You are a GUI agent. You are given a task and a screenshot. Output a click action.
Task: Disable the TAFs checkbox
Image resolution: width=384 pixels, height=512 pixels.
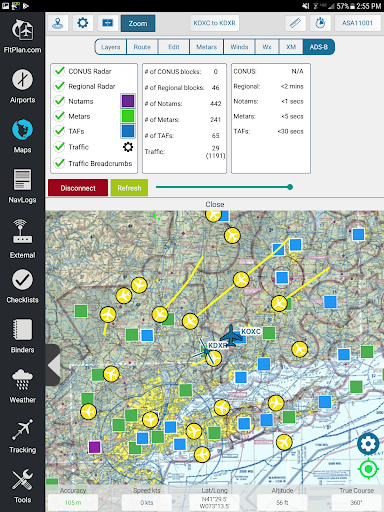coord(60,131)
